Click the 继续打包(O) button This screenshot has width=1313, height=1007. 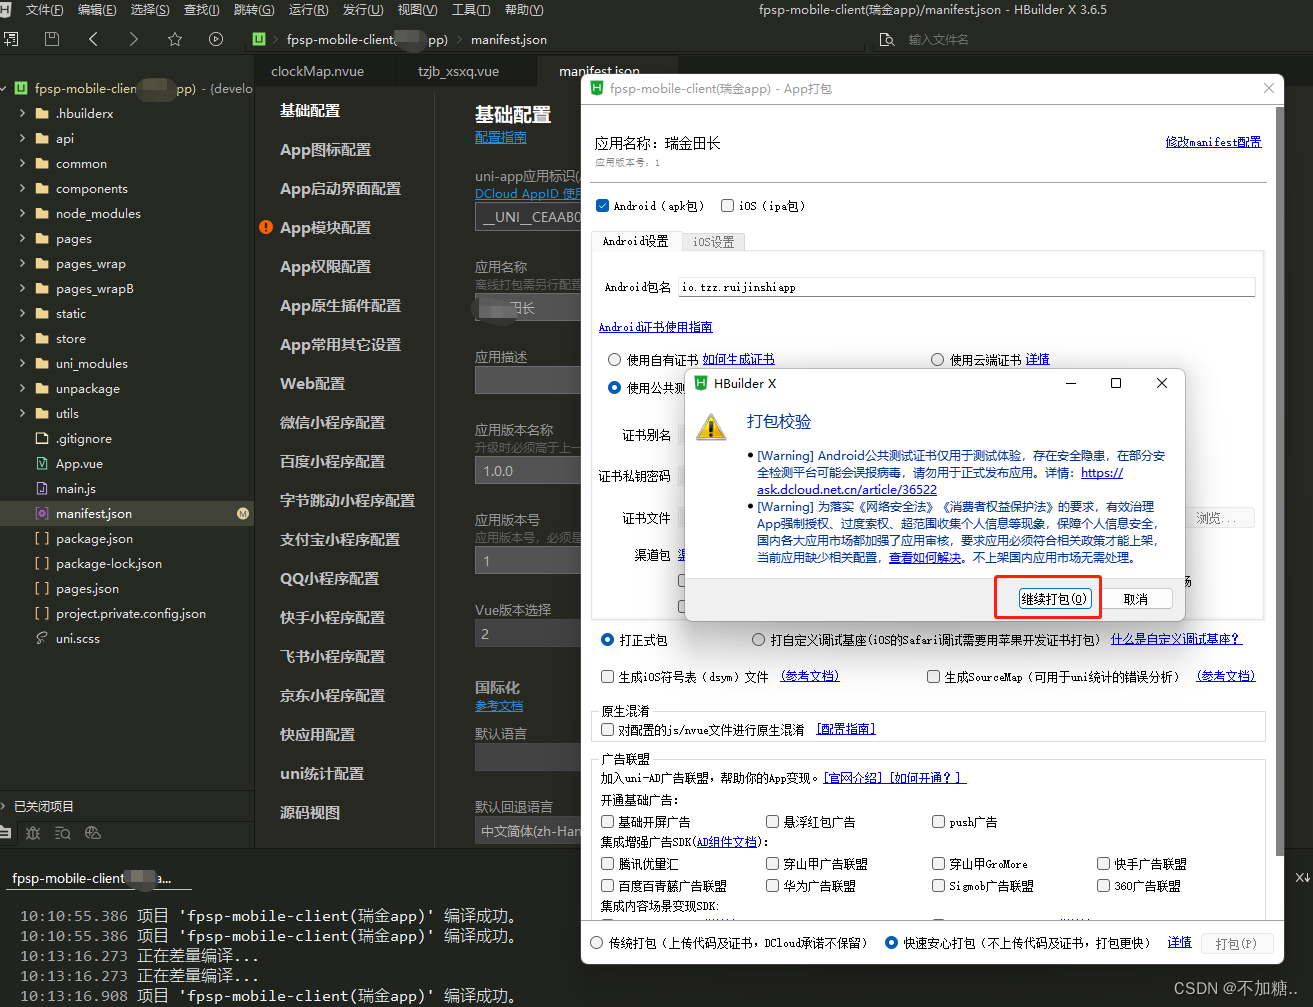(1055, 599)
